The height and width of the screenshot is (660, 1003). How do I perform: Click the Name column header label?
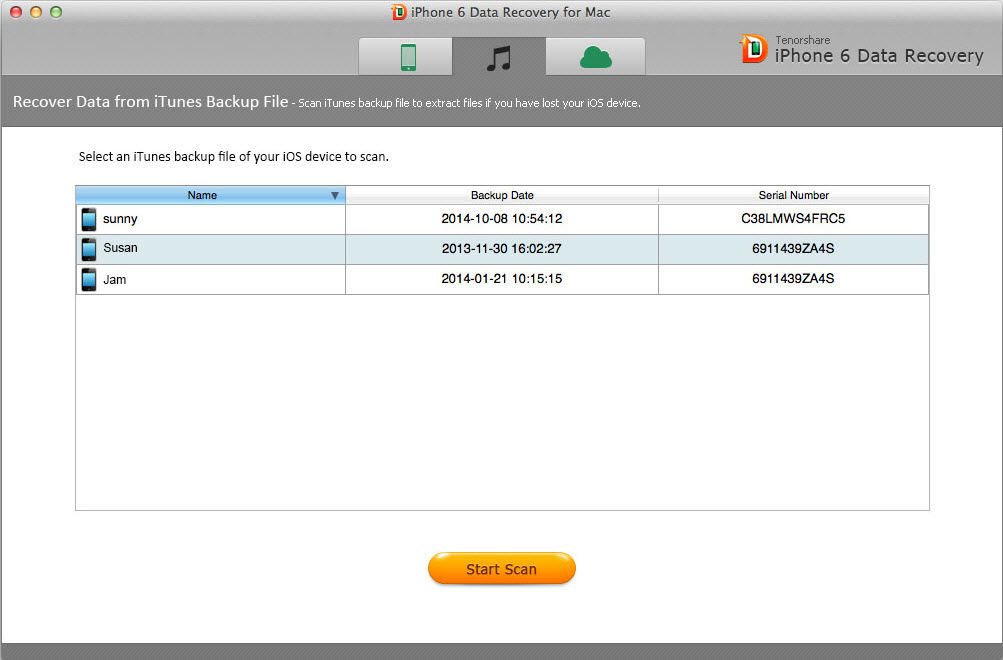202,195
